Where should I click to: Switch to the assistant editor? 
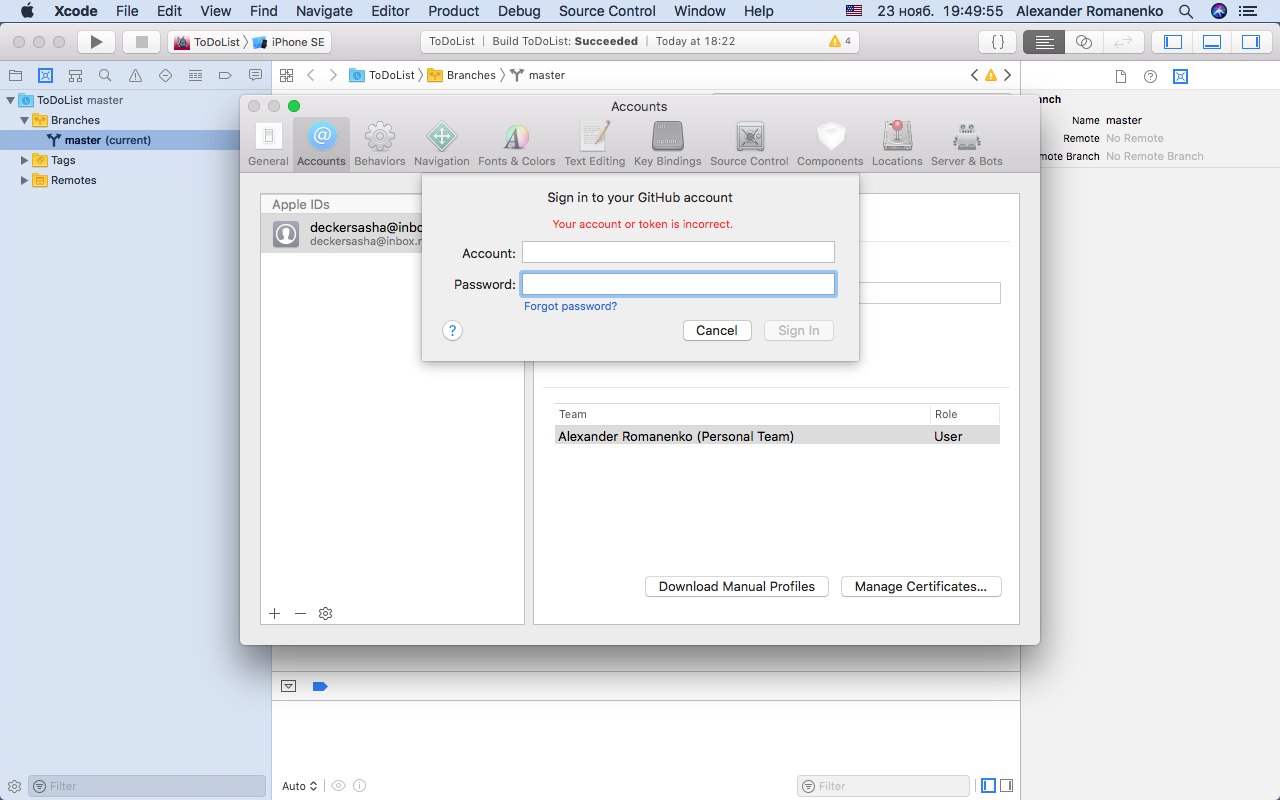point(1083,42)
